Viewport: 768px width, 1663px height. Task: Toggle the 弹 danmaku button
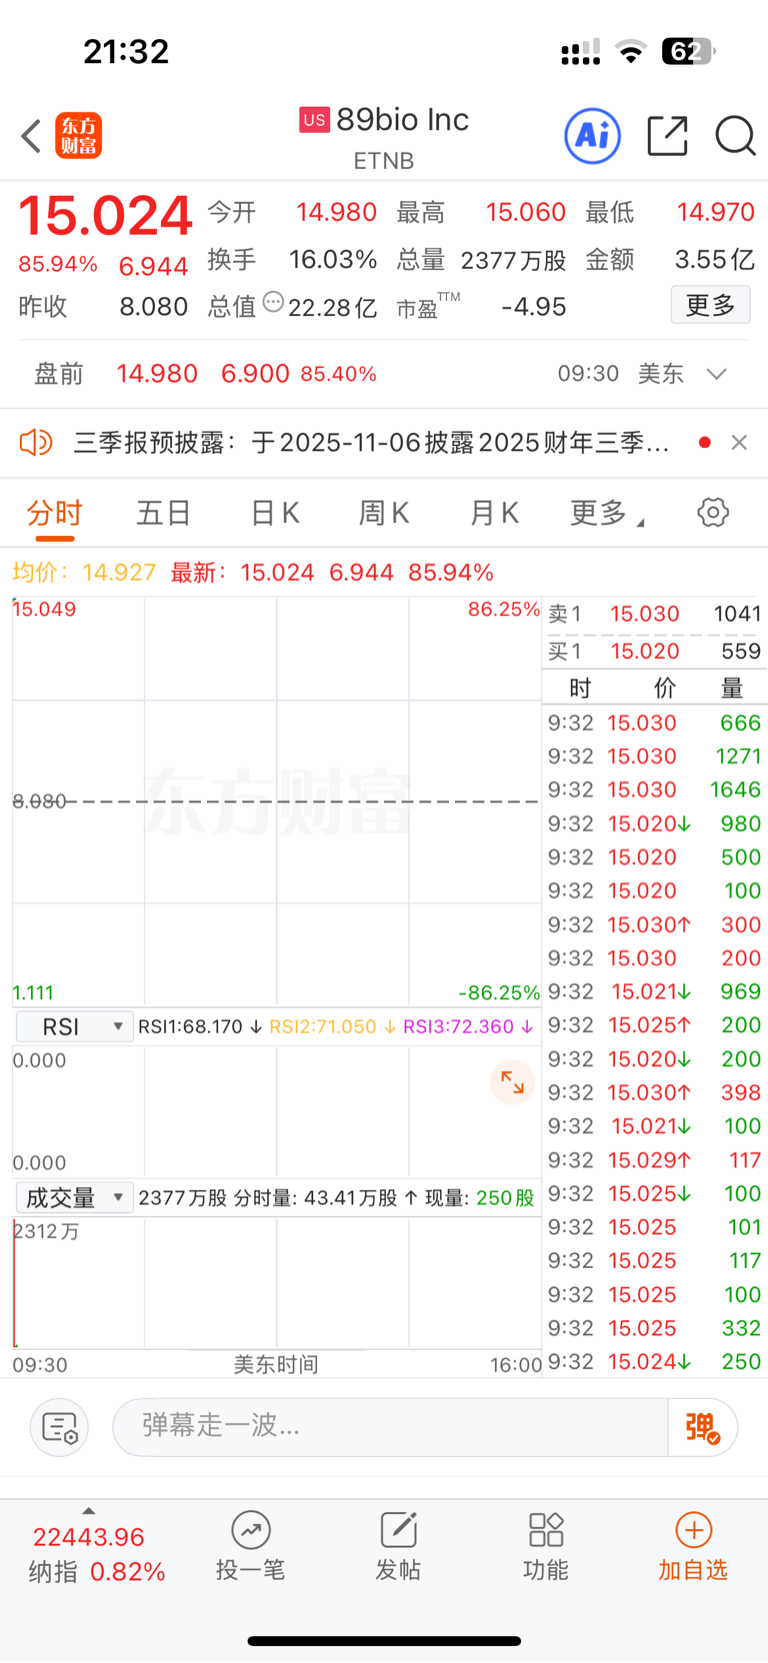tap(703, 1427)
